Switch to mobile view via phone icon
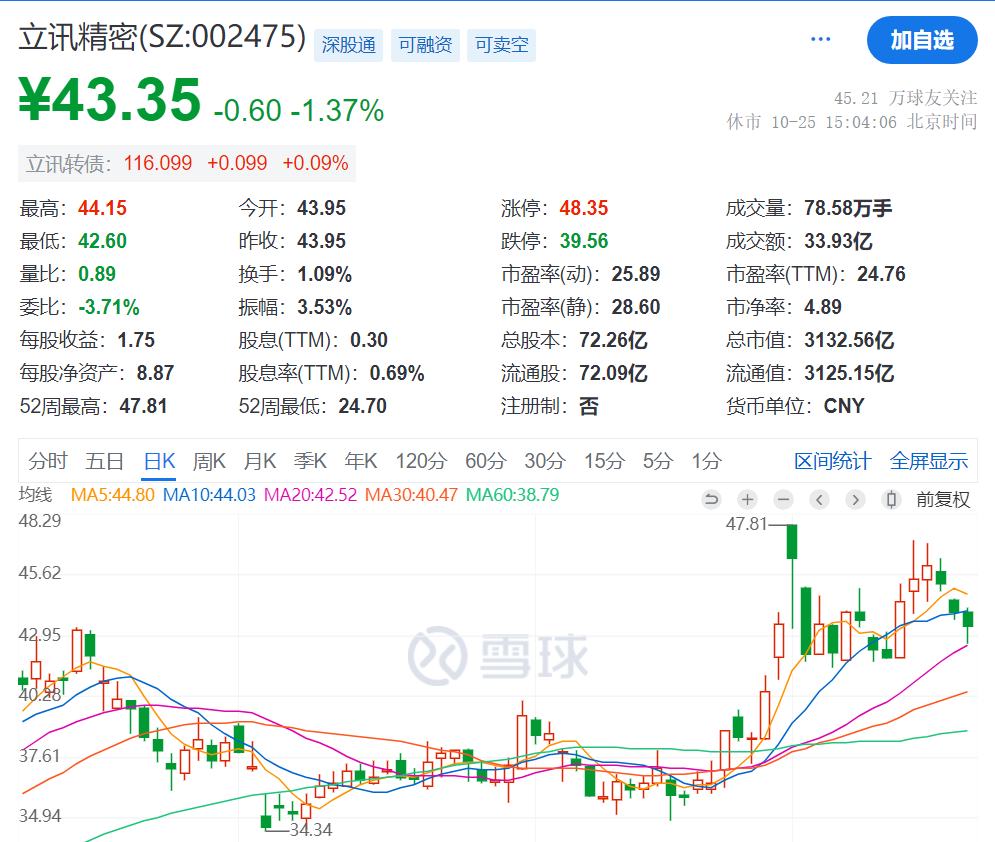 coord(890,499)
